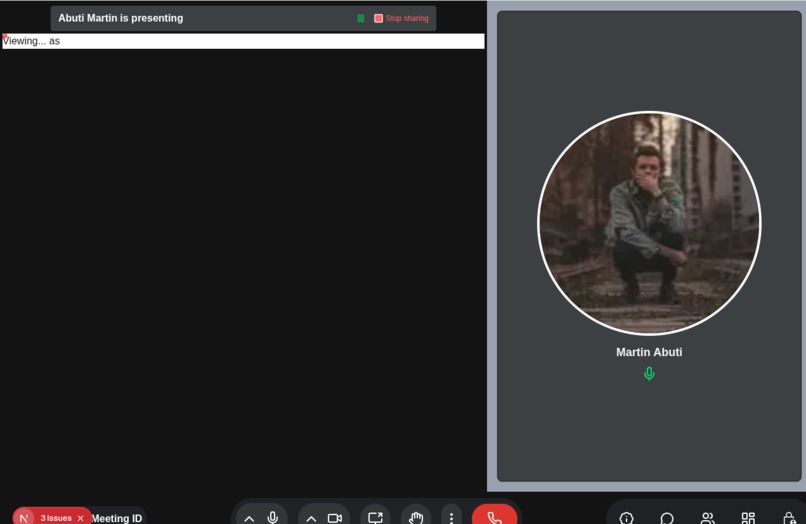Show participants list icon
Image resolution: width=806 pixels, height=524 pixels.
(708, 518)
